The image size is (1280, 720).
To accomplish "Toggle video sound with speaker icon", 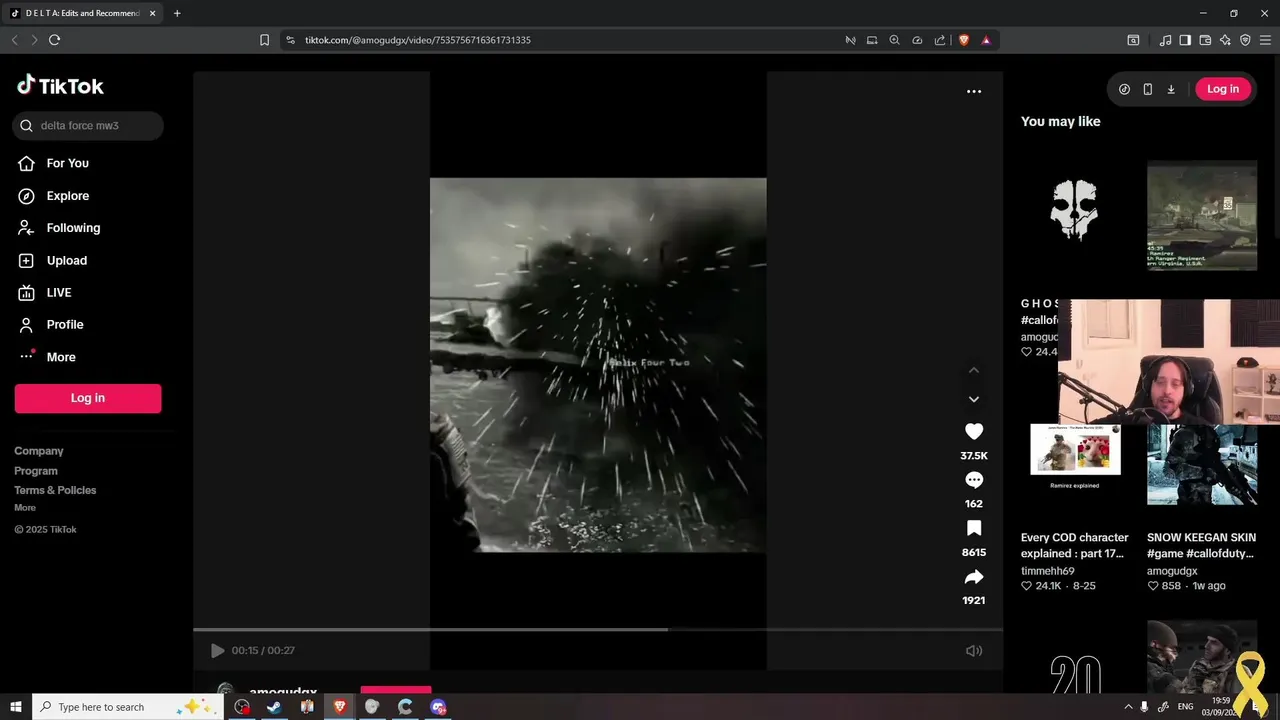I will coord(974,651).
